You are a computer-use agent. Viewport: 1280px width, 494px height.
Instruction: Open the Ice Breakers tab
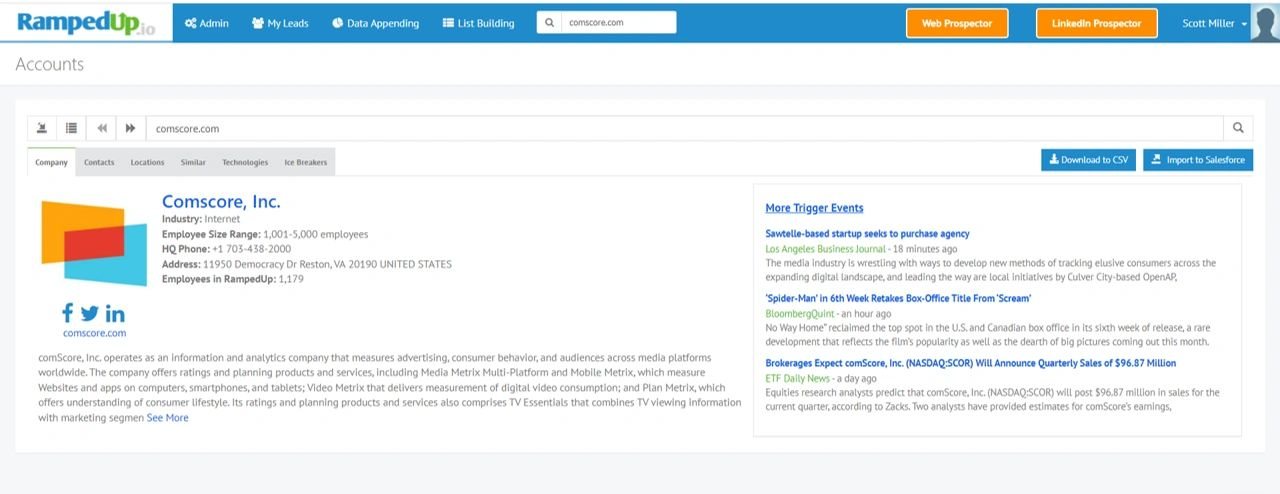pos(305,162)
